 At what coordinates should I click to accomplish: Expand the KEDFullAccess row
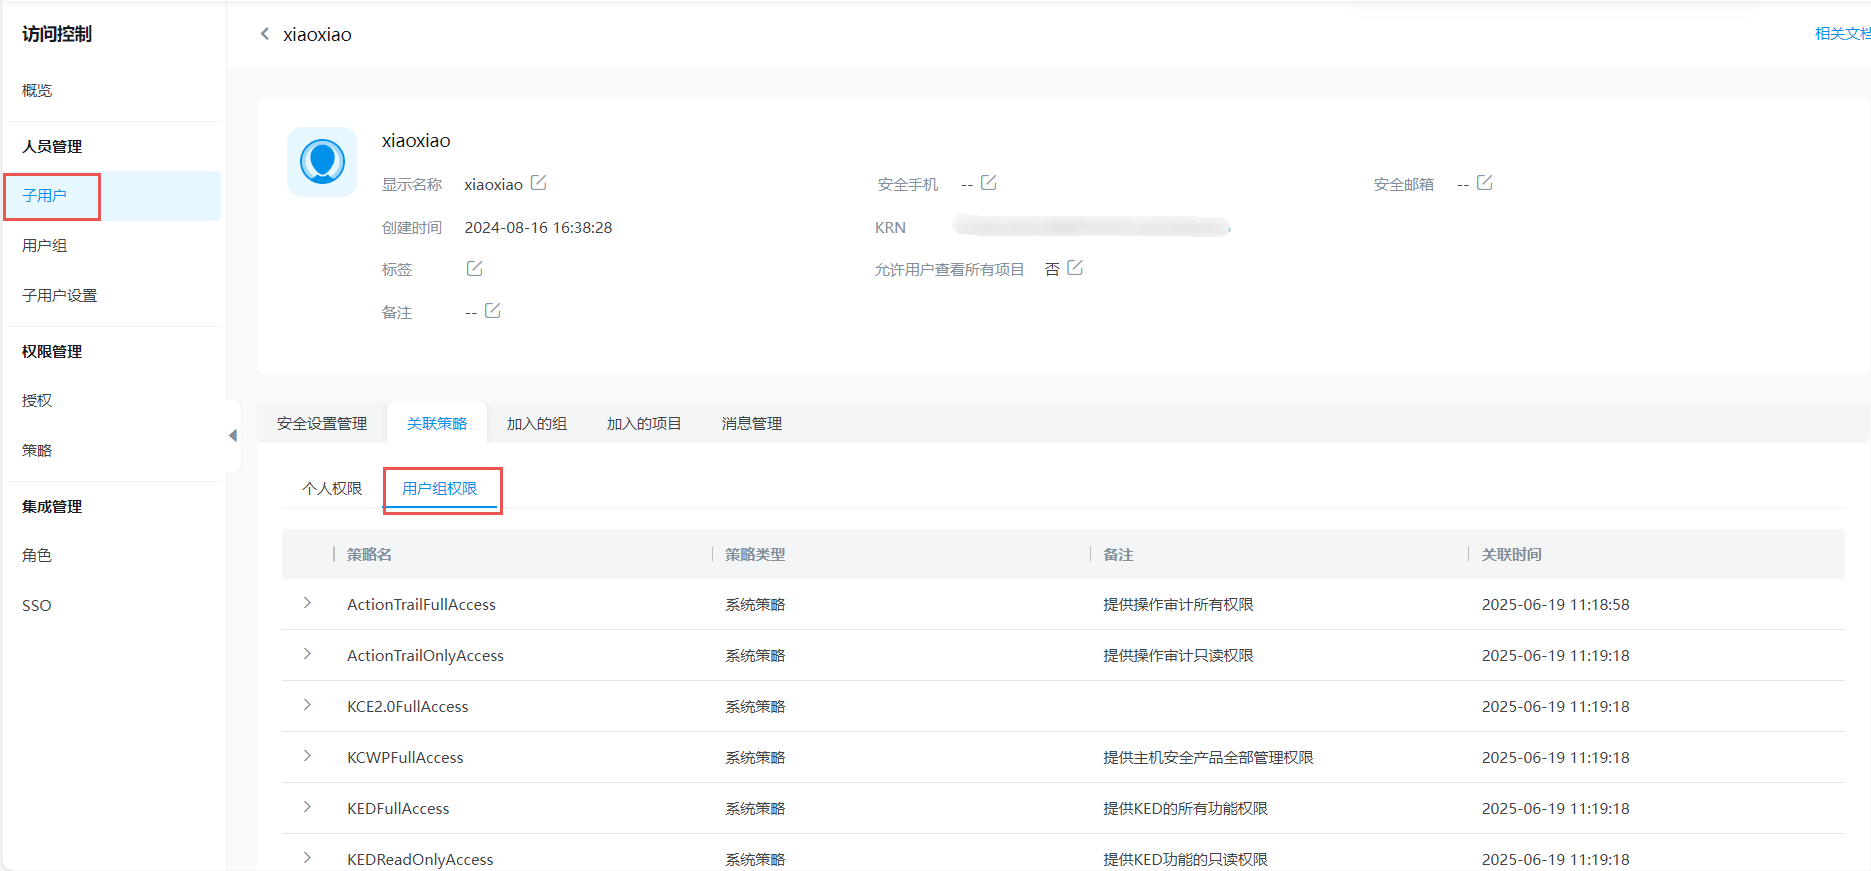(307, 807)
